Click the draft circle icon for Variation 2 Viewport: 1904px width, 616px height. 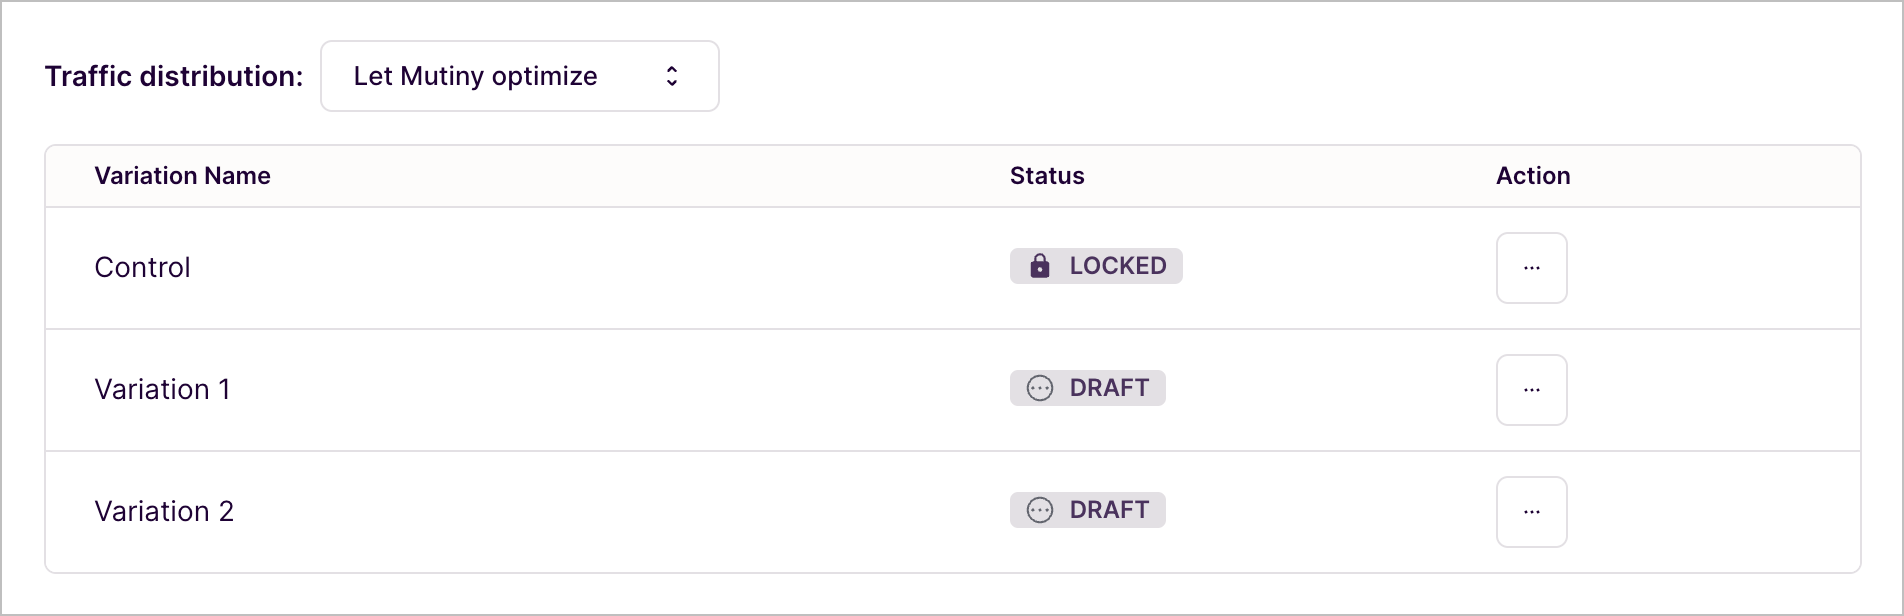click(x=1040, y=510)
